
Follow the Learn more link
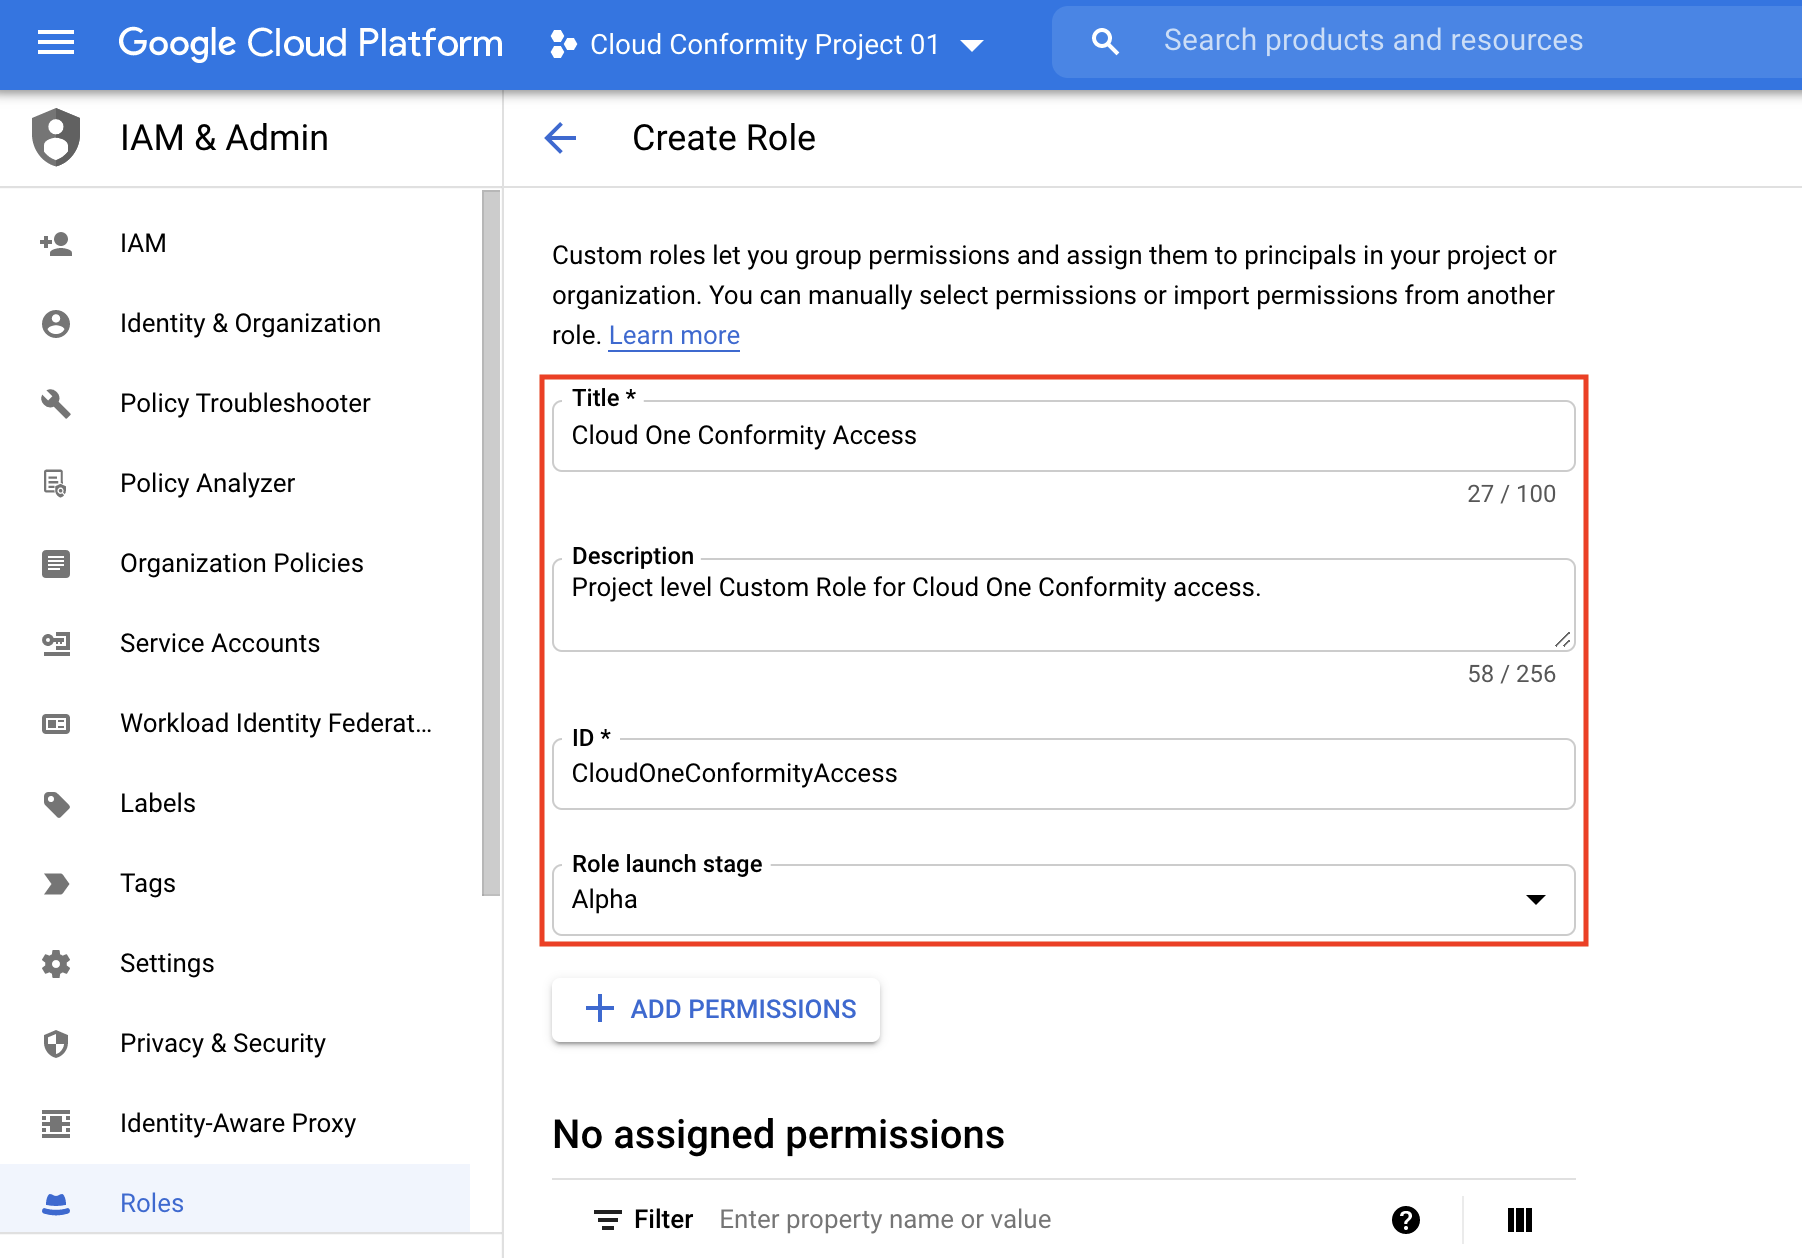(674, 336)
